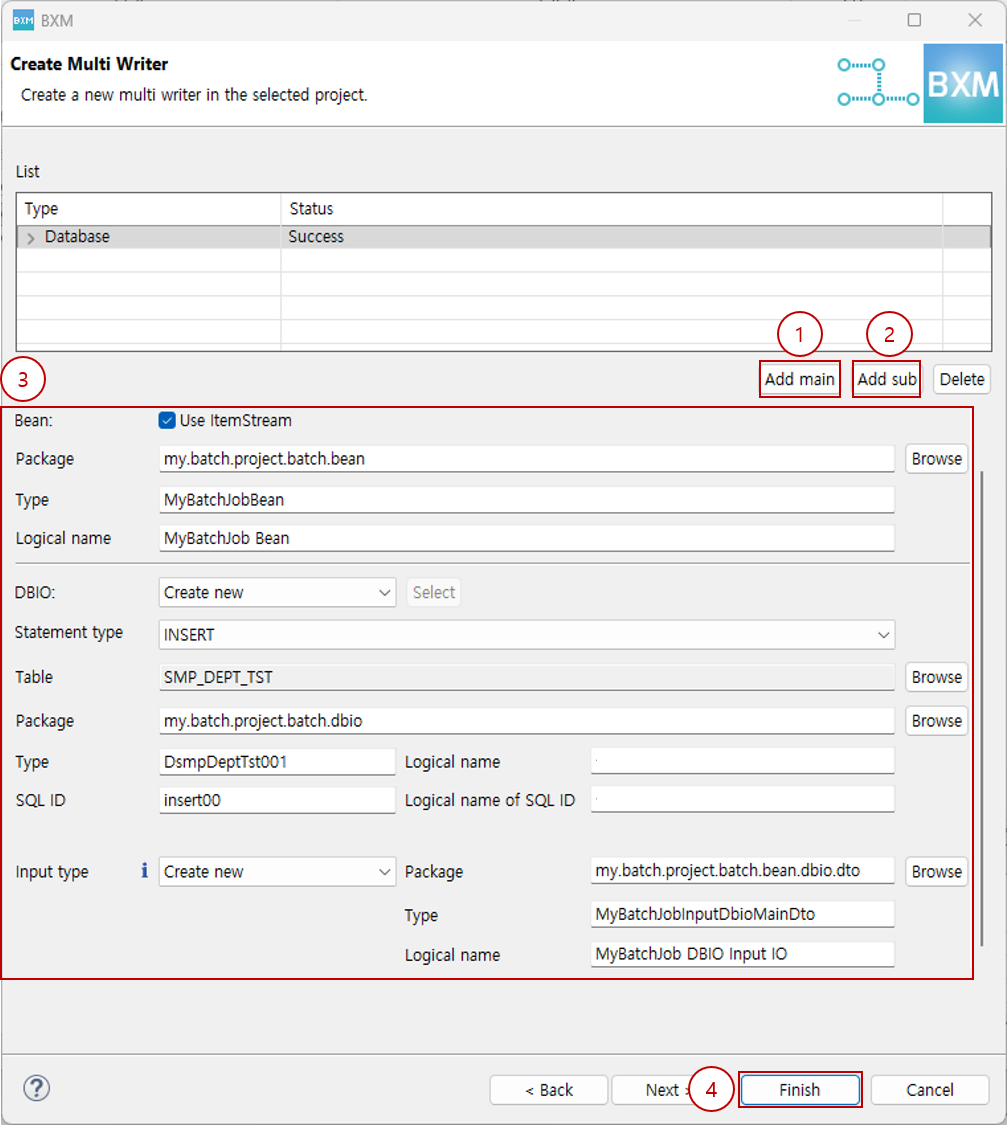This screenshot has height=1125, width=1007.
Task: Expand the Database row in the list
Action: pos(31,237)
